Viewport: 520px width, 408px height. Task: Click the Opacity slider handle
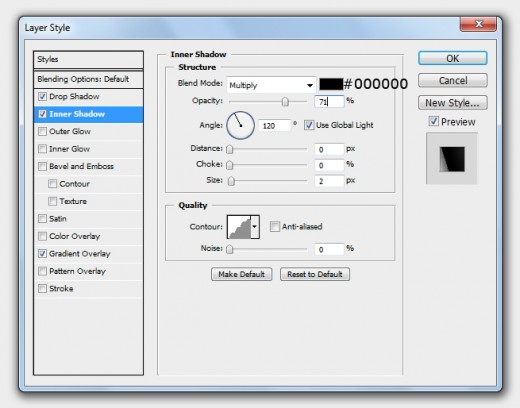(285, 101)
